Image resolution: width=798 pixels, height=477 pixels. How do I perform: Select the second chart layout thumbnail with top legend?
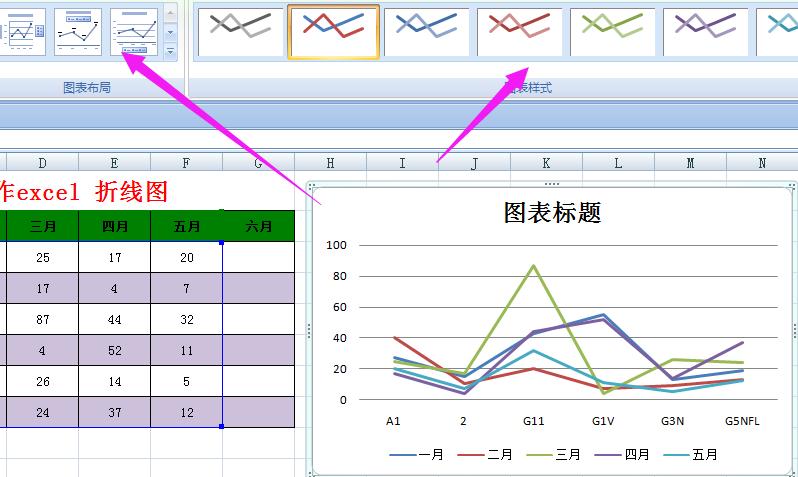point(78,32)
